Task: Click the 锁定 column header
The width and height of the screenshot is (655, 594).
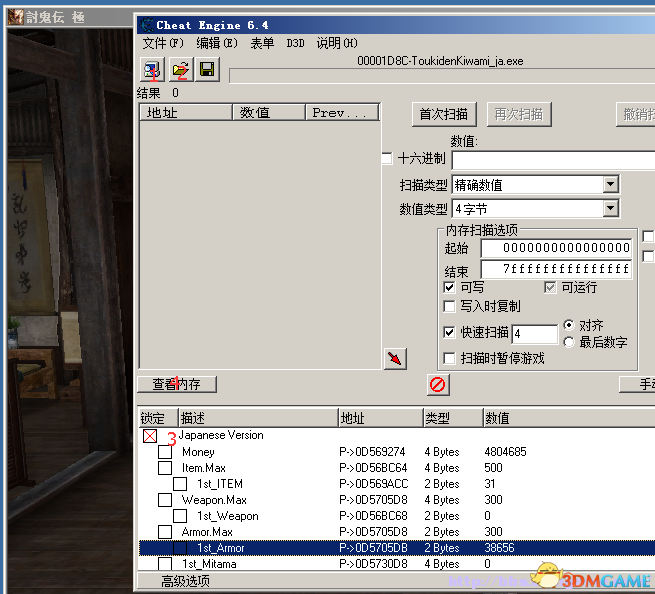Action: pos(158,418)
